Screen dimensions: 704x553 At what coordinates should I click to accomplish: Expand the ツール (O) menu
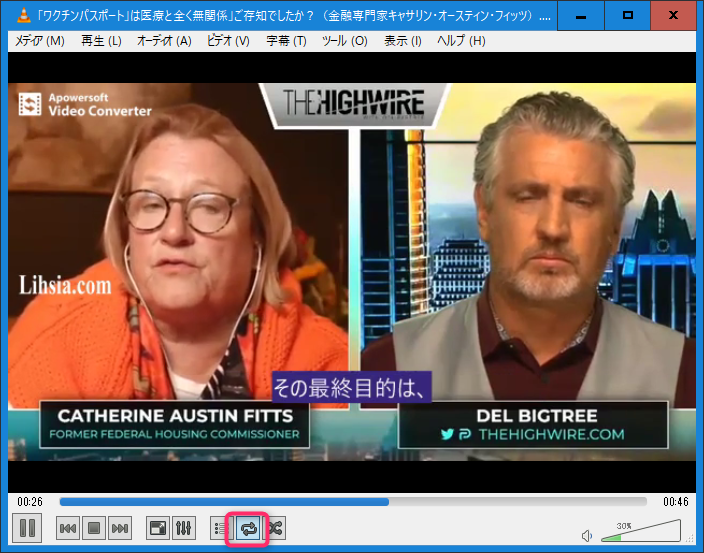tap(344, 41)
